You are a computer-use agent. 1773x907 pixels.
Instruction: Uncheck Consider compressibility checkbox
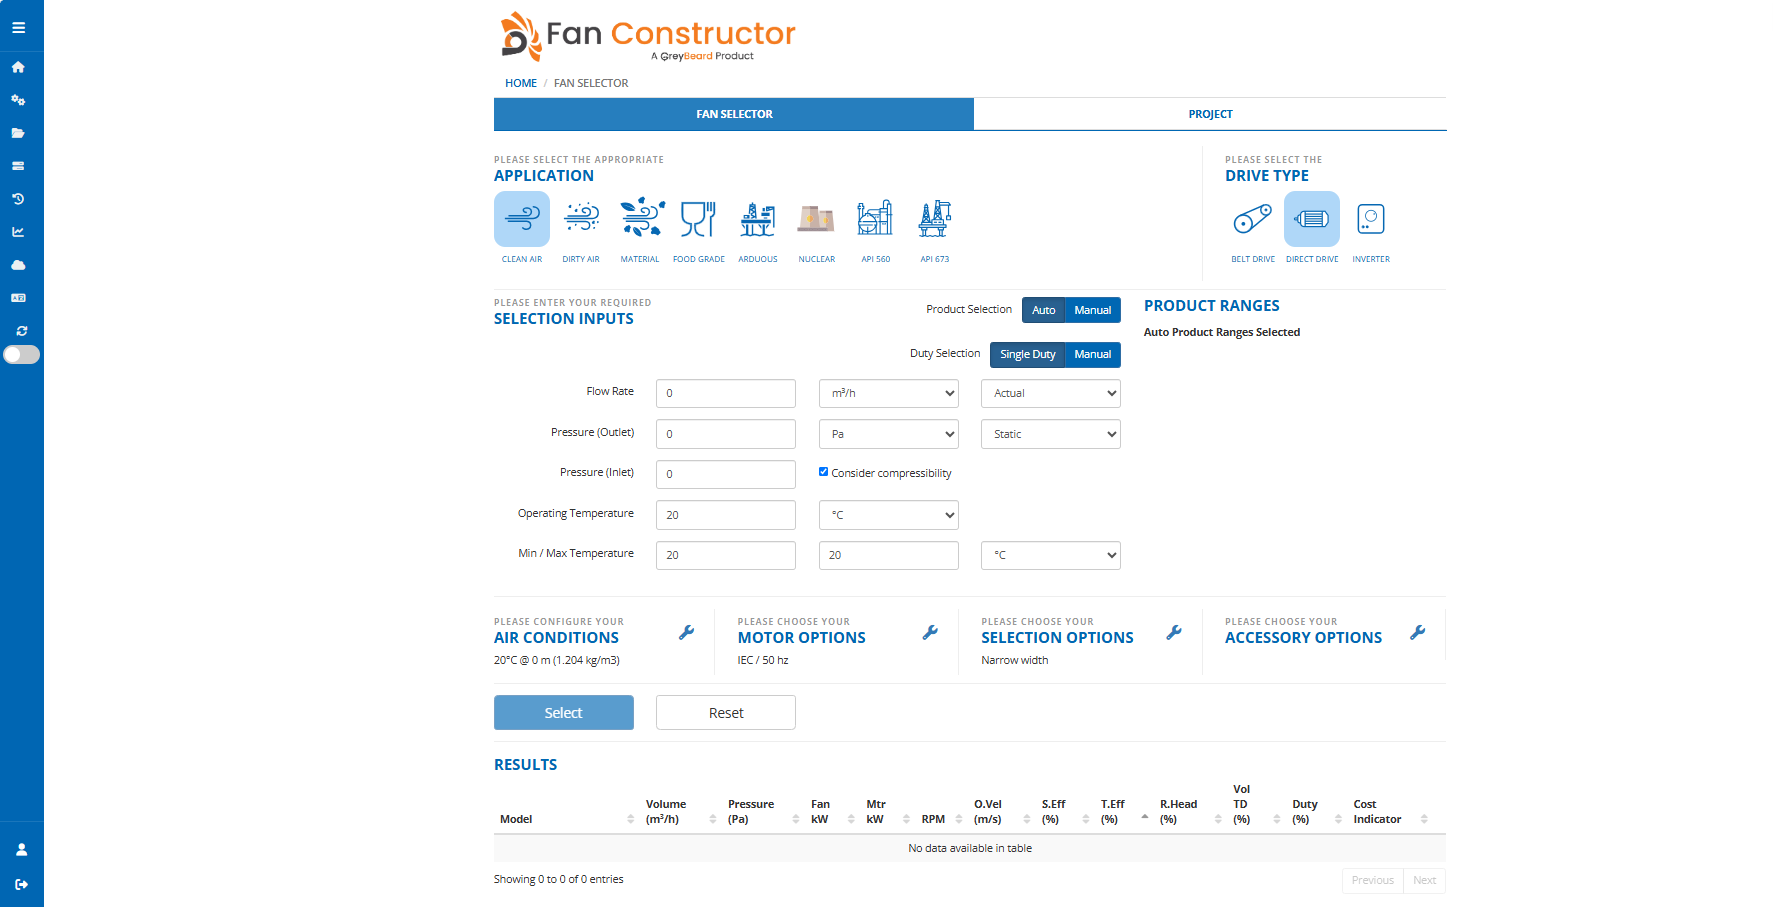coord(823,472)
